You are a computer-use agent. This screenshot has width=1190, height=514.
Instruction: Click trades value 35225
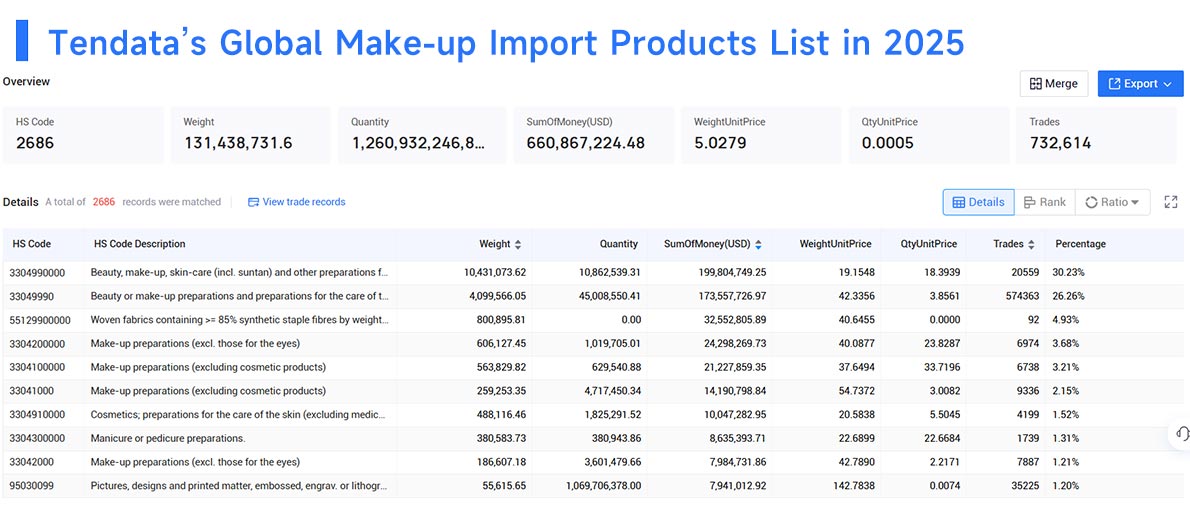point(1024,486)
